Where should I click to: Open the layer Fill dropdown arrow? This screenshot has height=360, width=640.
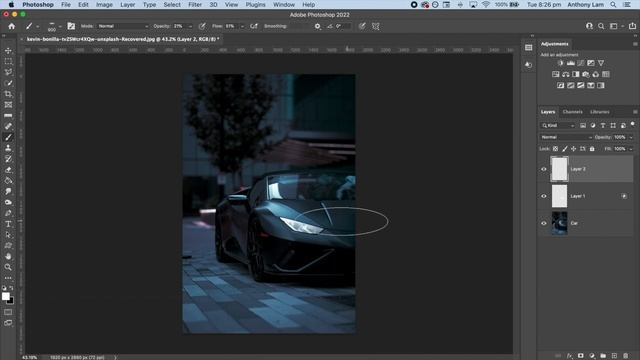point(631,149)
